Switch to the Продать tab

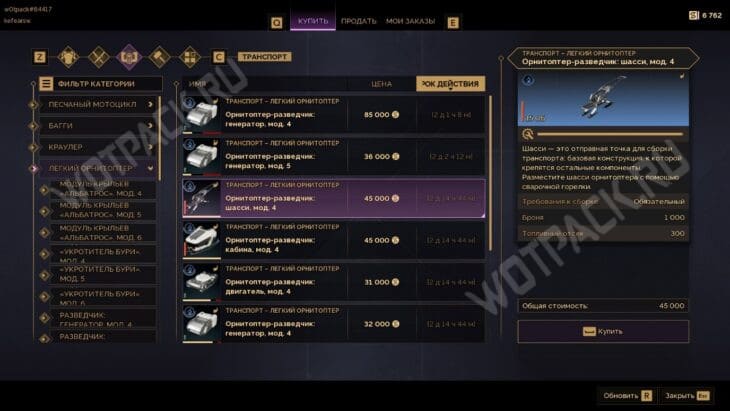(358, 21)
